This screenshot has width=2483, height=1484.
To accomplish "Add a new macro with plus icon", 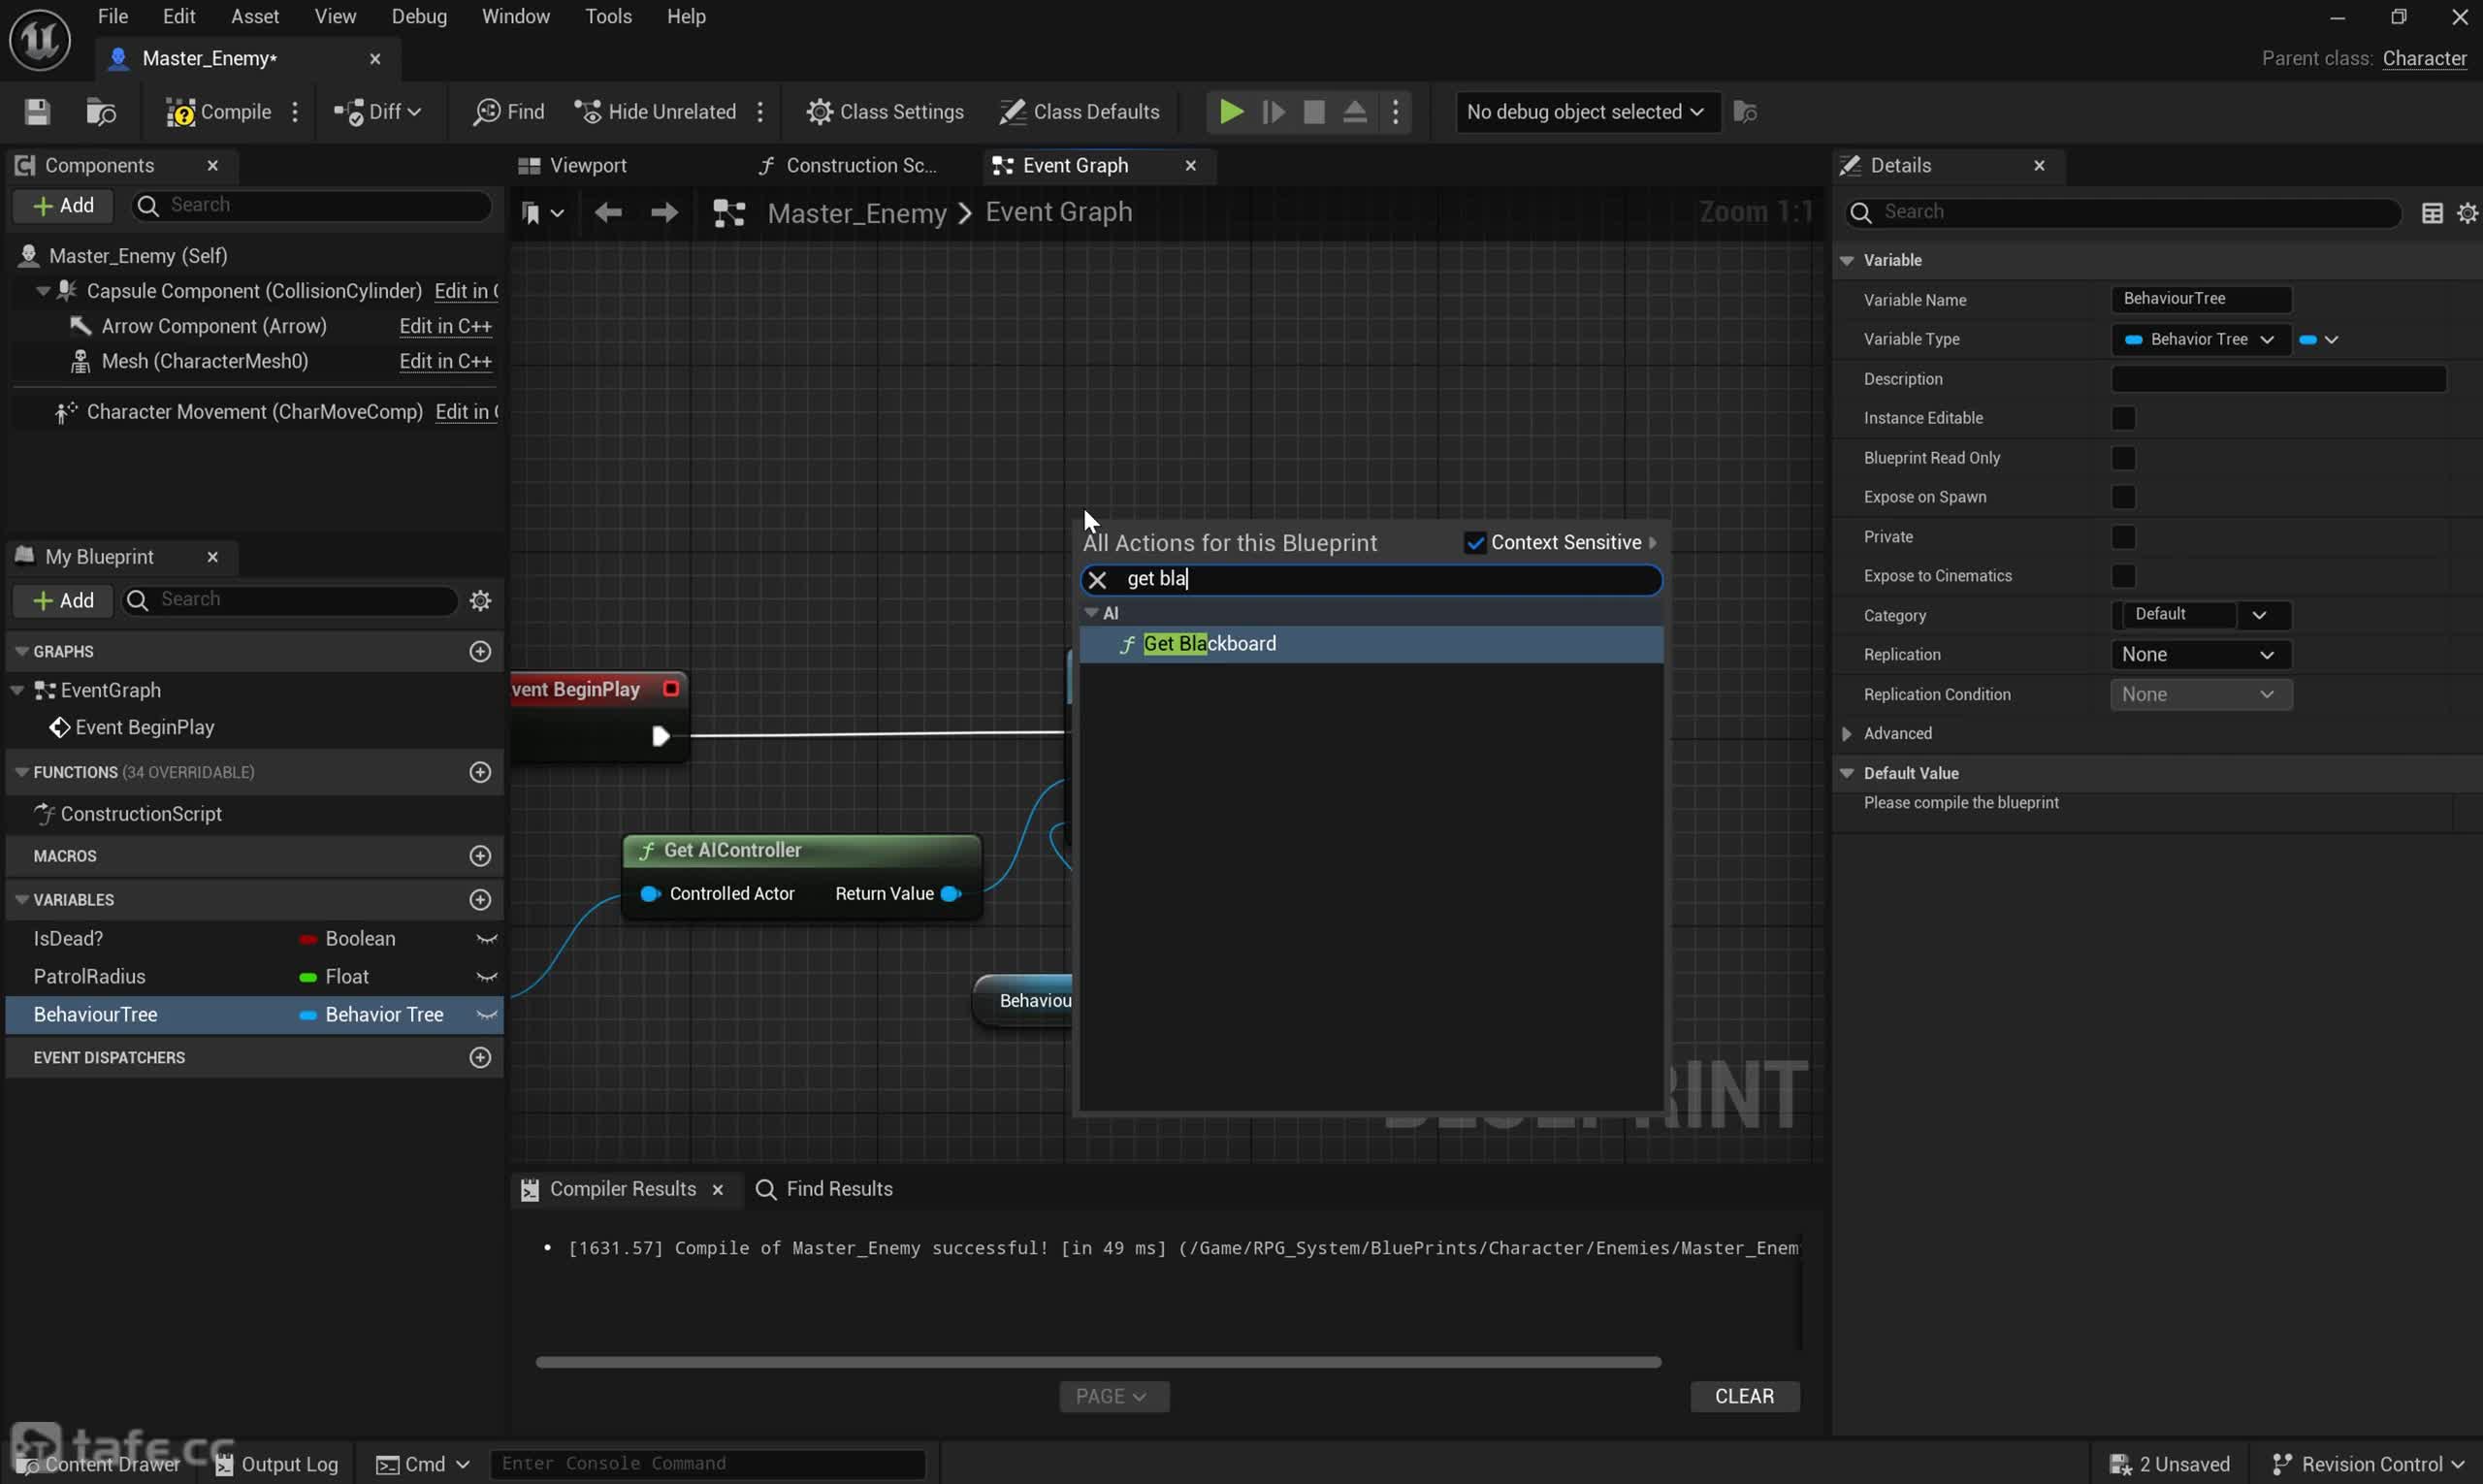I will click(480, 856).
